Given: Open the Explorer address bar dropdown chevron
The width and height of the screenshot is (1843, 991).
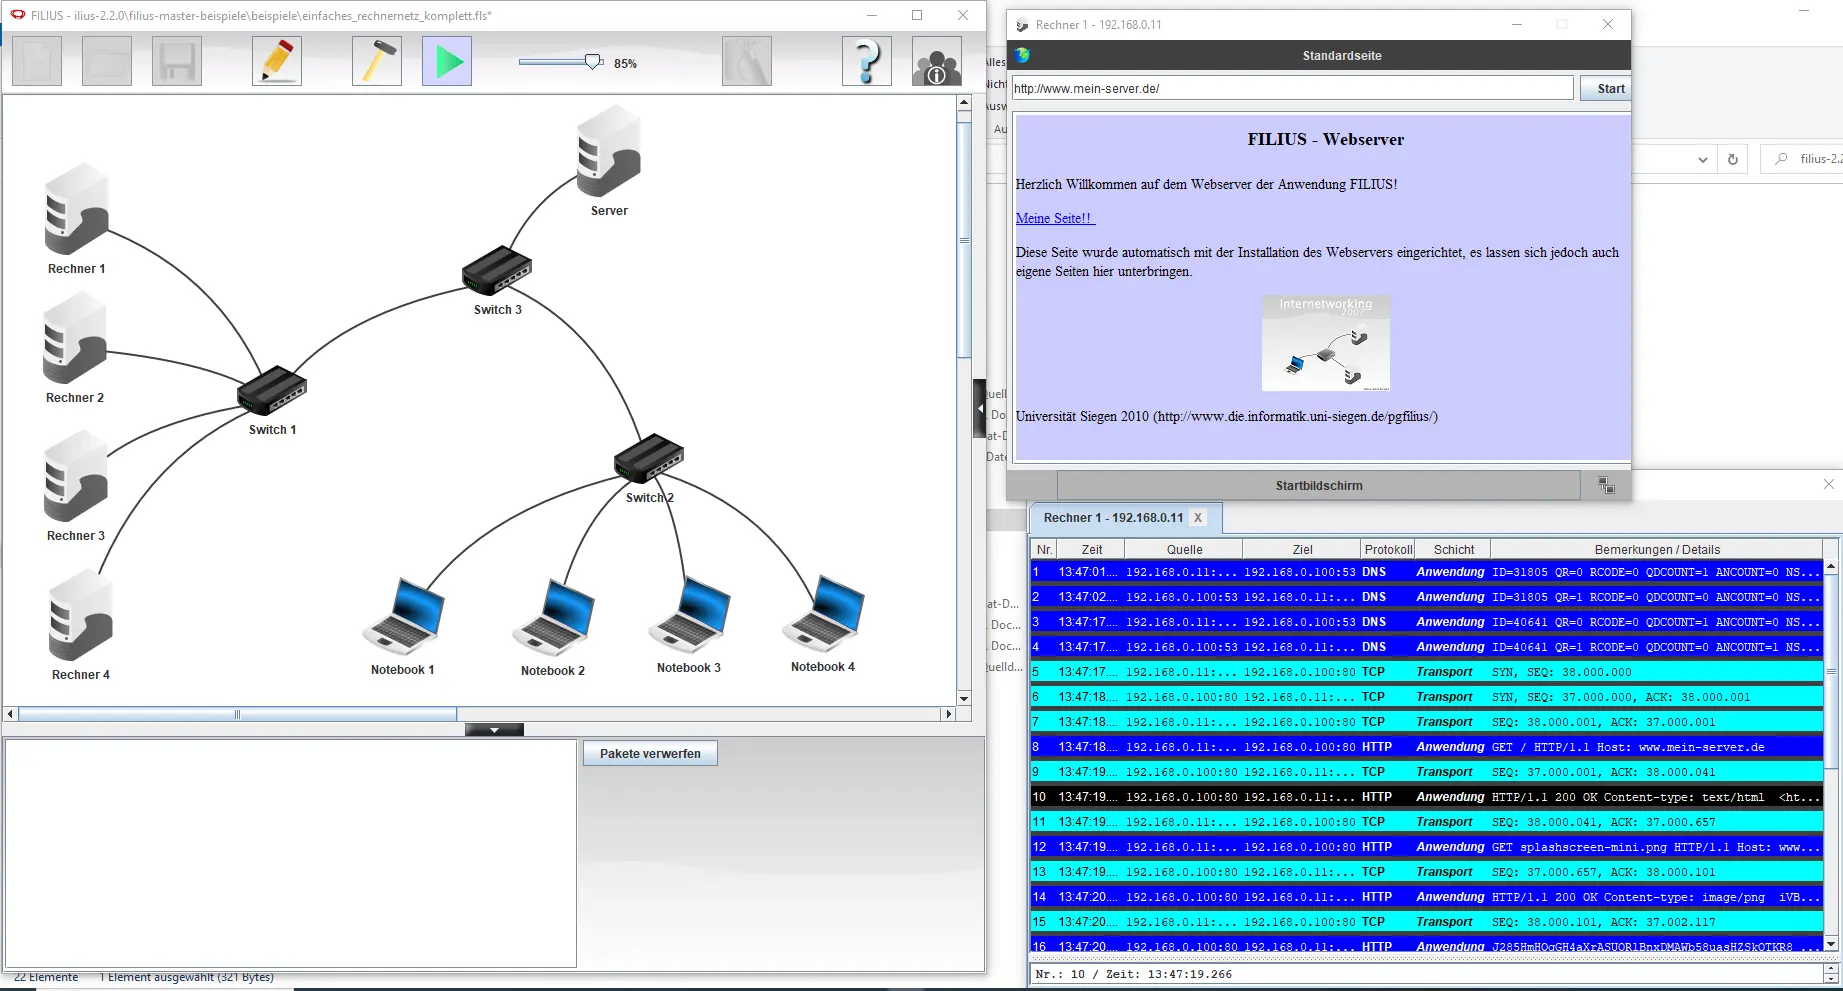Looking at the screenshot, I should point(1702,160).
